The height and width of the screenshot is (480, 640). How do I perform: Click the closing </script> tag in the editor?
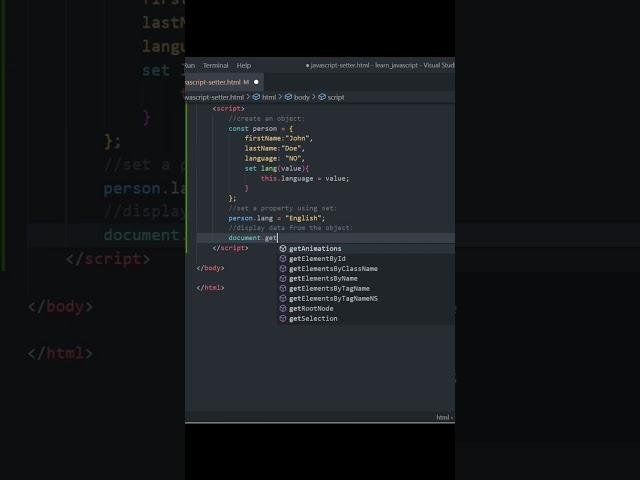(x=230, y=248)
